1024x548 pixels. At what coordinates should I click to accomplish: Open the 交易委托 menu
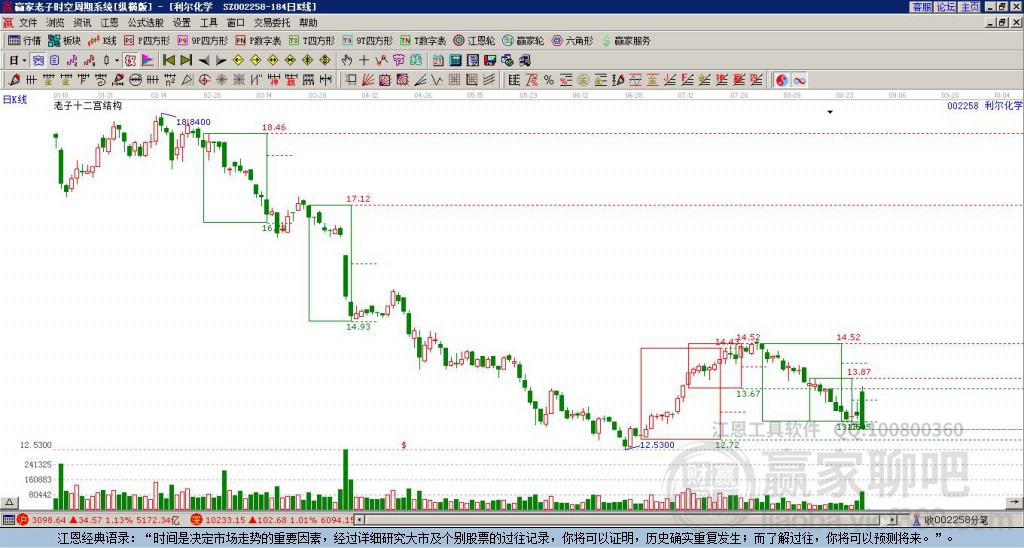point(272,23)
